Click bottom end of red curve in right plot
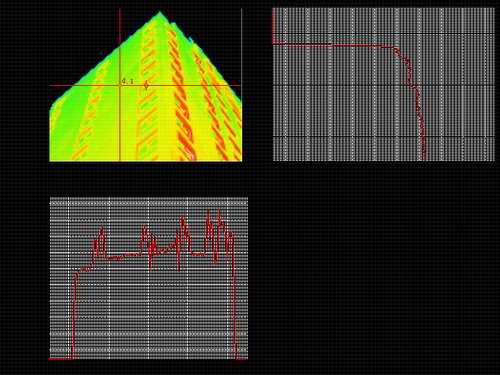Screen dimensions: 500x375 (x=424, y=158)
